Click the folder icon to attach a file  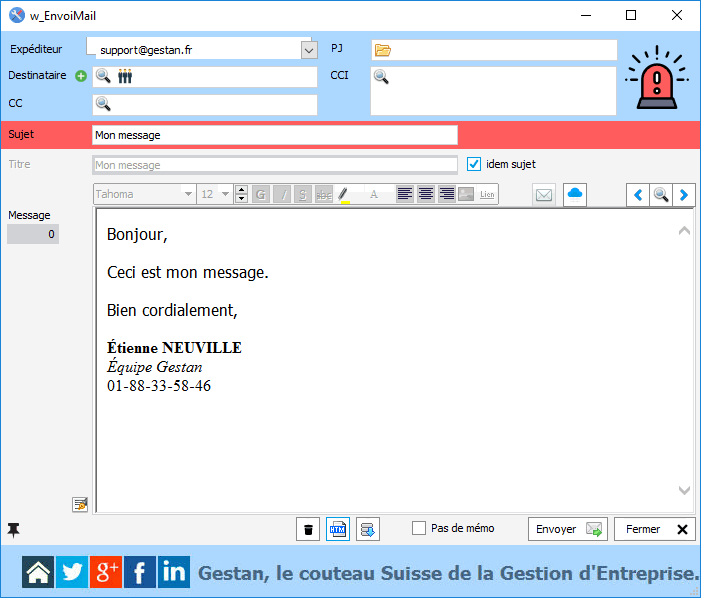coord(382,50)
